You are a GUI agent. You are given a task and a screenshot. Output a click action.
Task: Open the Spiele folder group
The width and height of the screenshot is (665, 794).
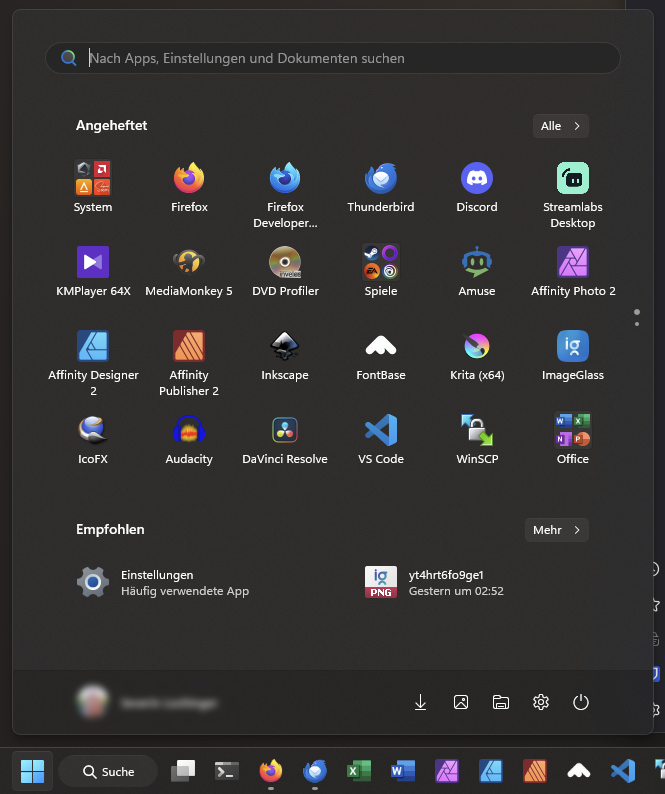pos(381,270)
